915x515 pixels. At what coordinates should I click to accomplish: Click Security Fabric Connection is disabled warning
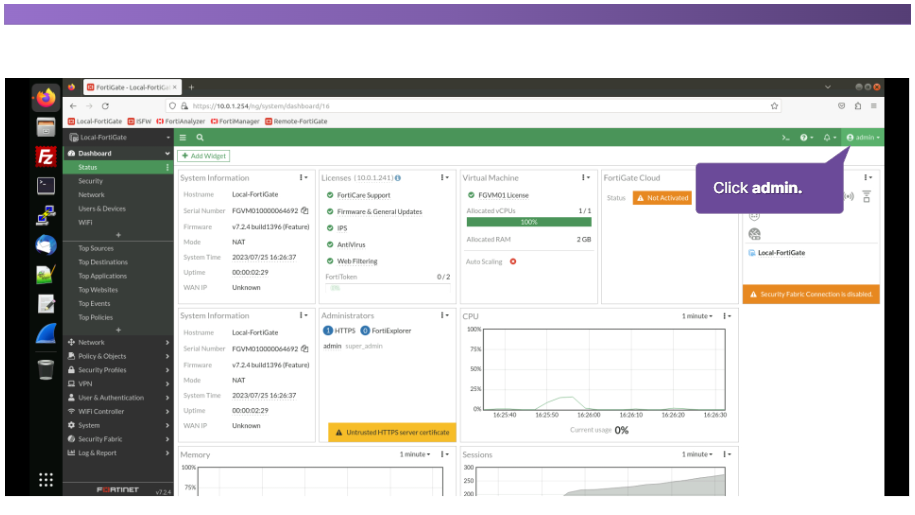(811, 294)
